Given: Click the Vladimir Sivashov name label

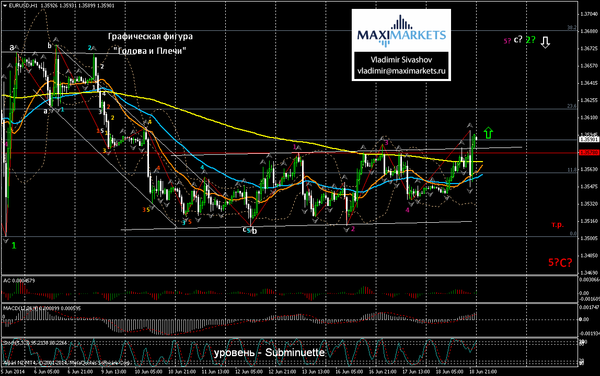Looking at the screenshot, I should [x=401, y=60].
